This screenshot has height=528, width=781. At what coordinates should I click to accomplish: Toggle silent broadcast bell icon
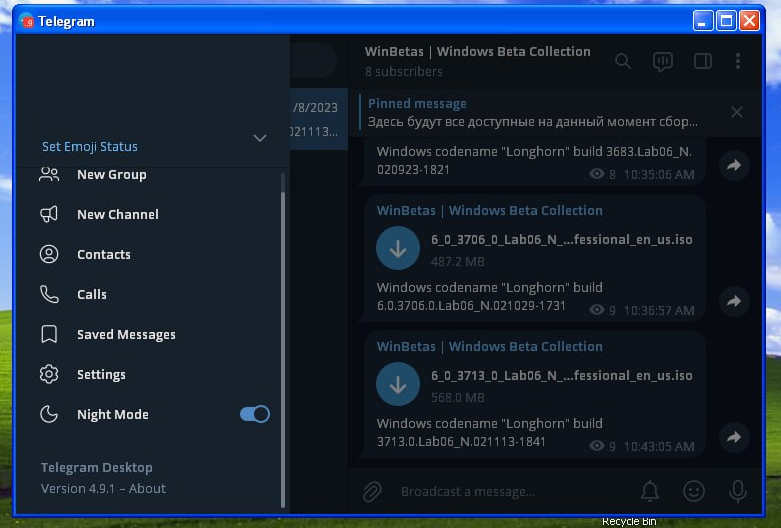click(650, 491)
